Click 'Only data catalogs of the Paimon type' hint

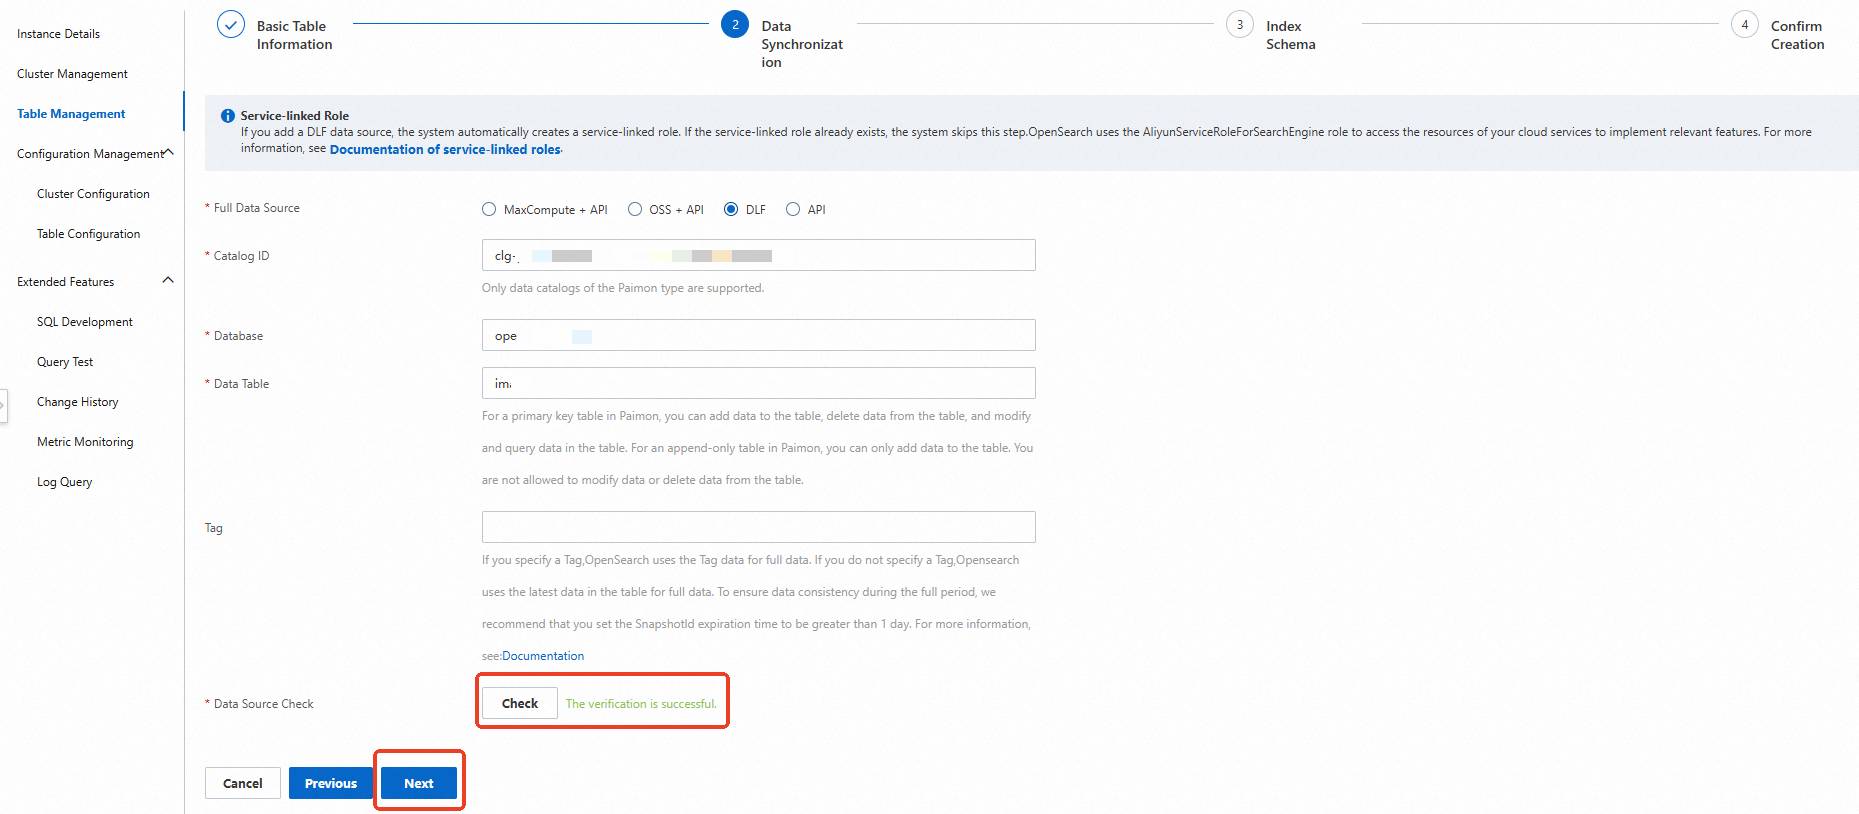[x=623, y=288]
